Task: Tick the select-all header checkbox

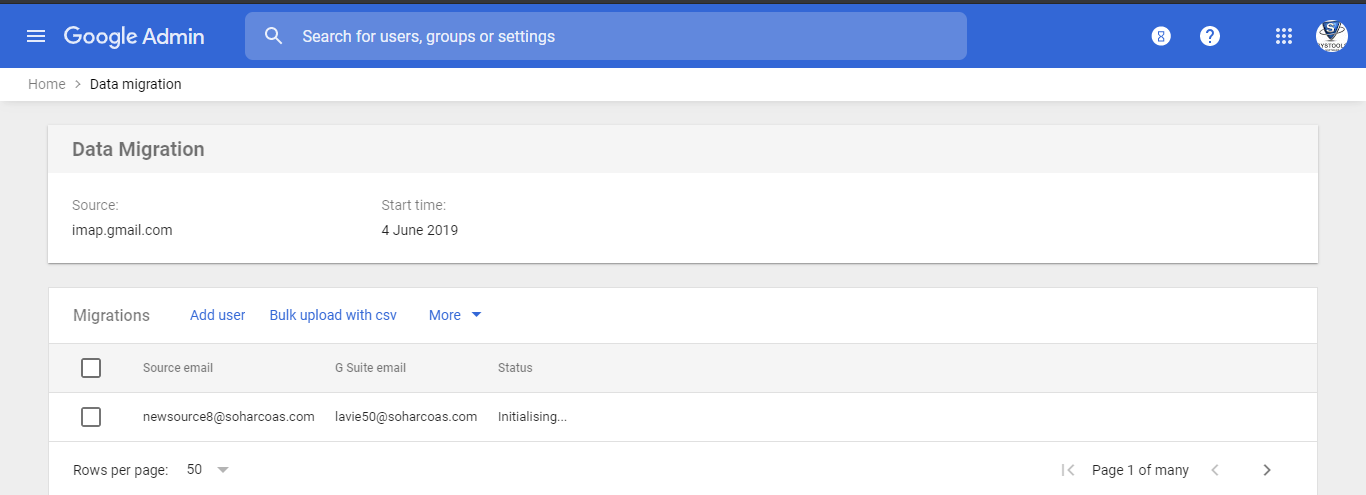Action: click(x=91, y=368)
